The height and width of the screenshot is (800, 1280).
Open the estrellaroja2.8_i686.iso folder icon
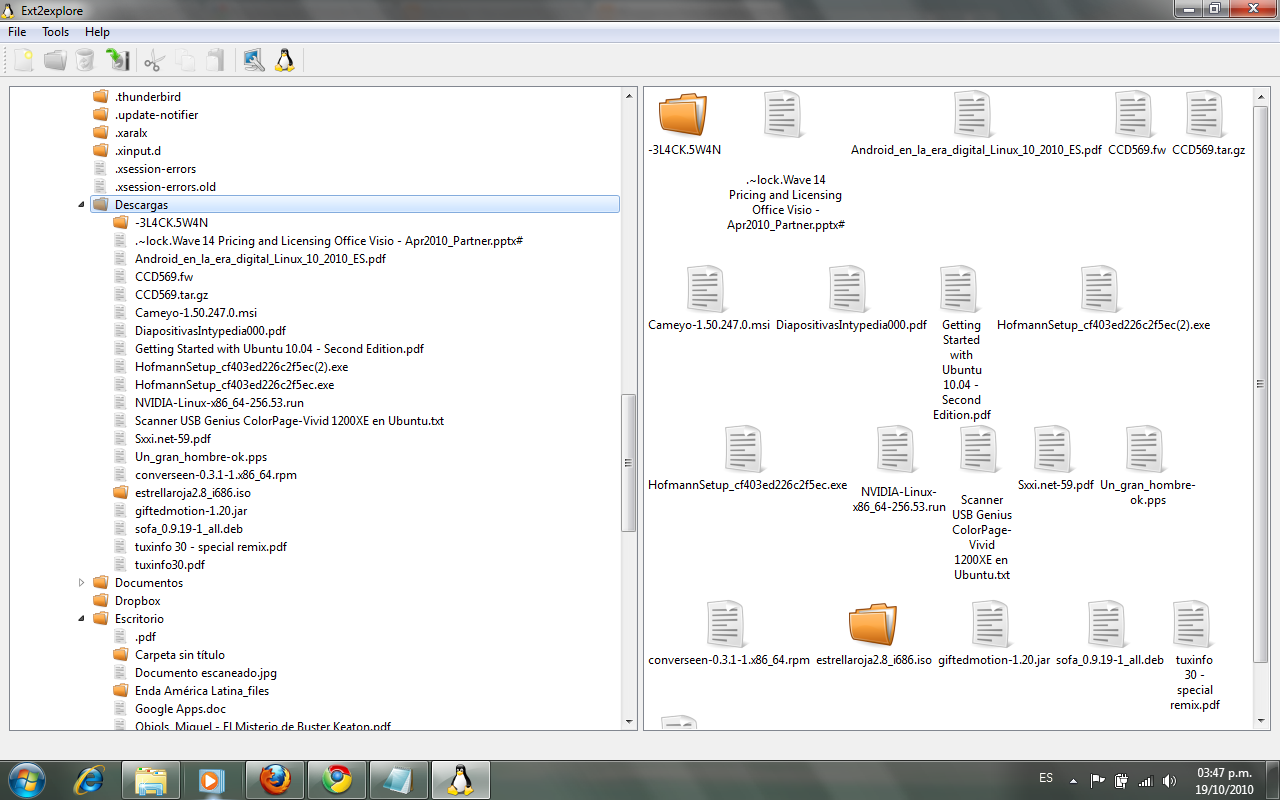[x=874, y=623]
